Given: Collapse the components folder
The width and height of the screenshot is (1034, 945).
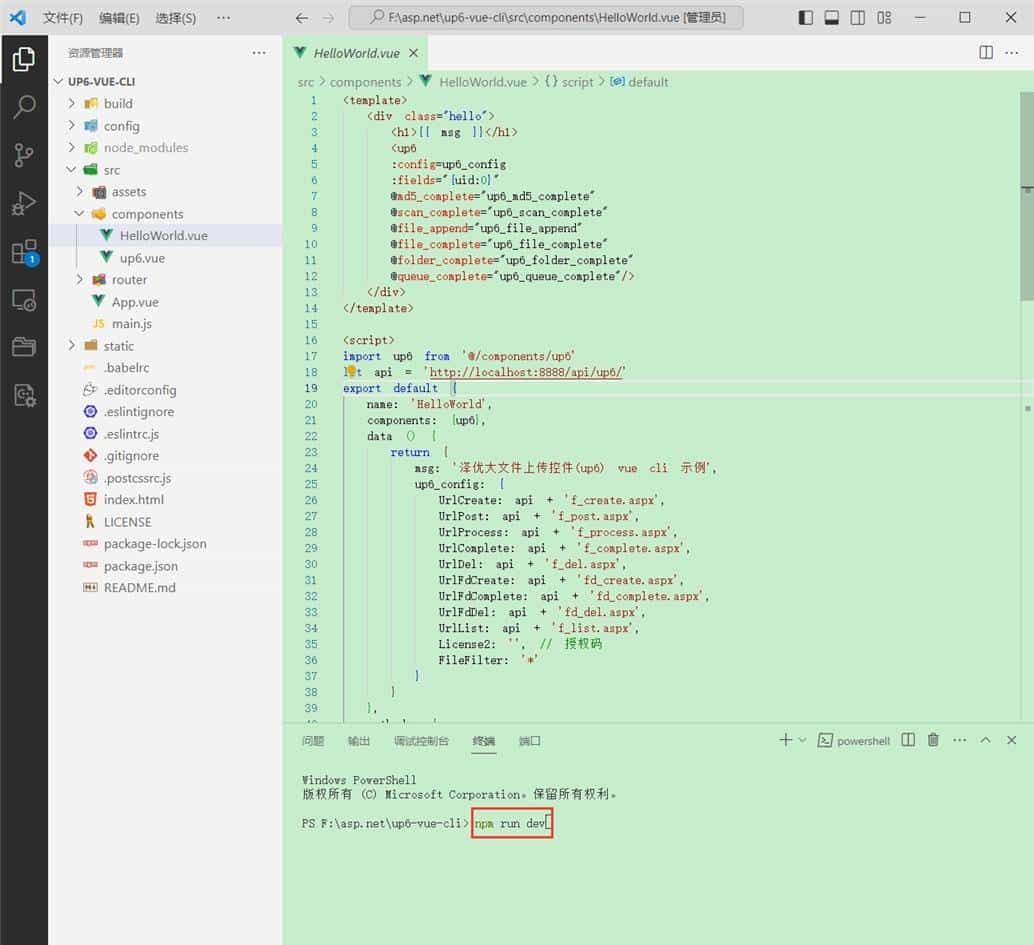Looking at the screenshot, I should coord(146,214).
